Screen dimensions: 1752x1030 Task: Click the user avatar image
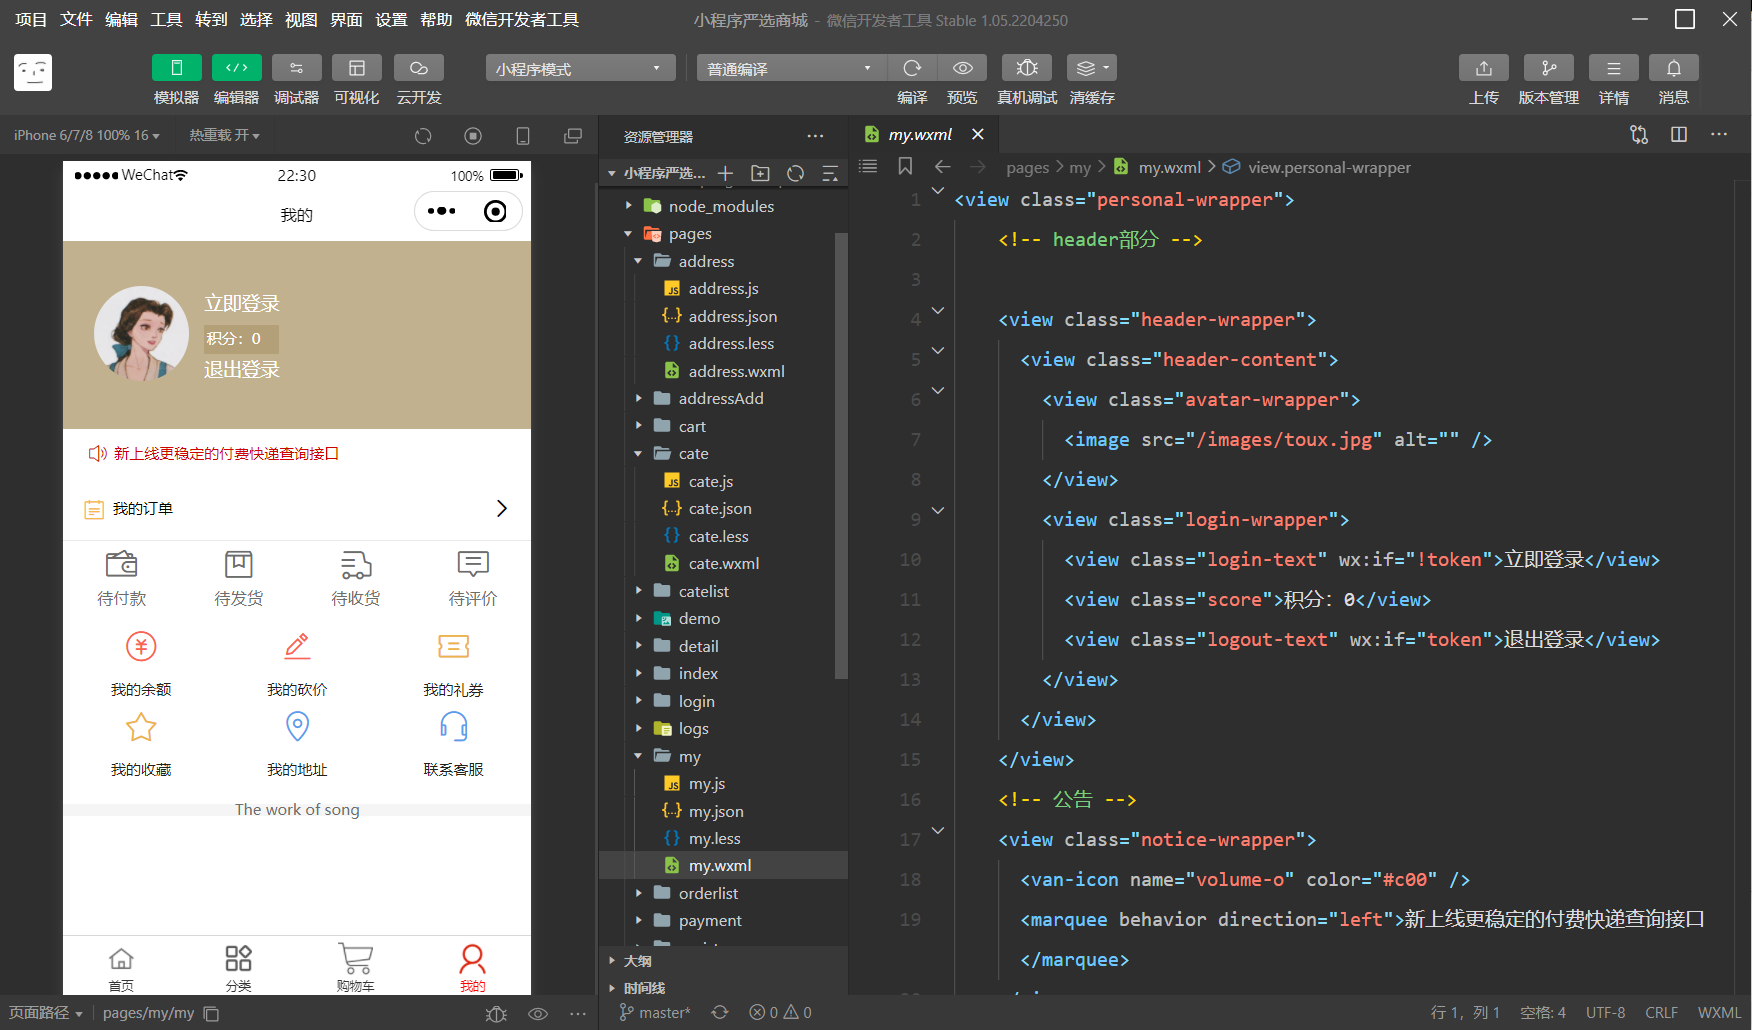pos(141,334)
